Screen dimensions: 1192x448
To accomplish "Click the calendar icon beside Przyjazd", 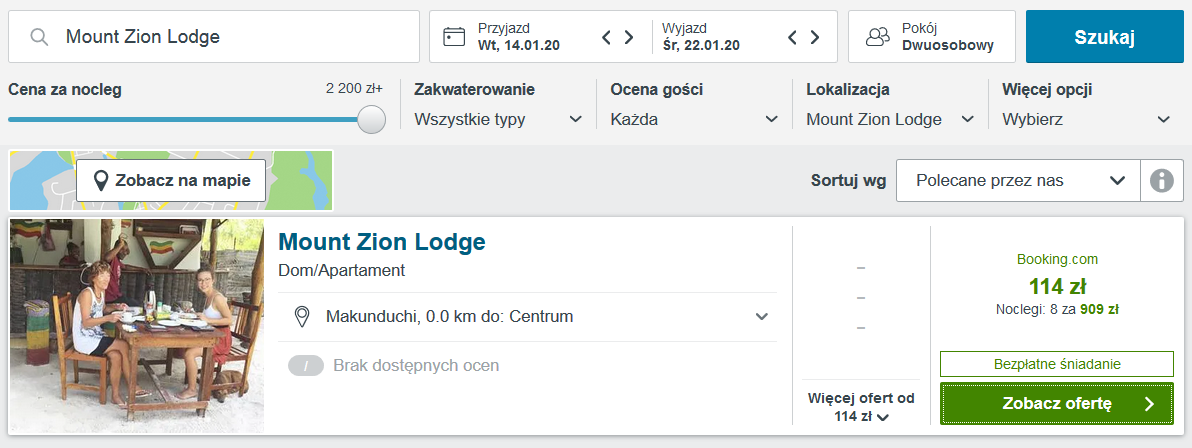I will 454,37.
